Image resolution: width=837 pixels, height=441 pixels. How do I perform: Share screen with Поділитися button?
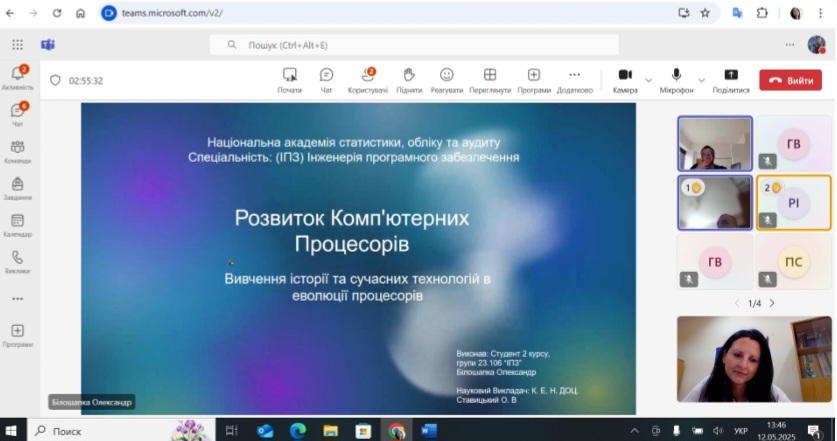coord(731,79)
